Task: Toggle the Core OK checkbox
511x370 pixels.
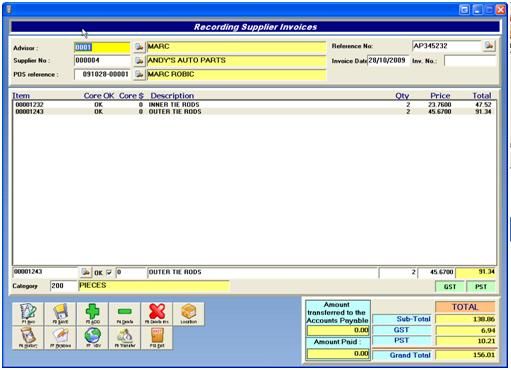Action: [109, 273]
